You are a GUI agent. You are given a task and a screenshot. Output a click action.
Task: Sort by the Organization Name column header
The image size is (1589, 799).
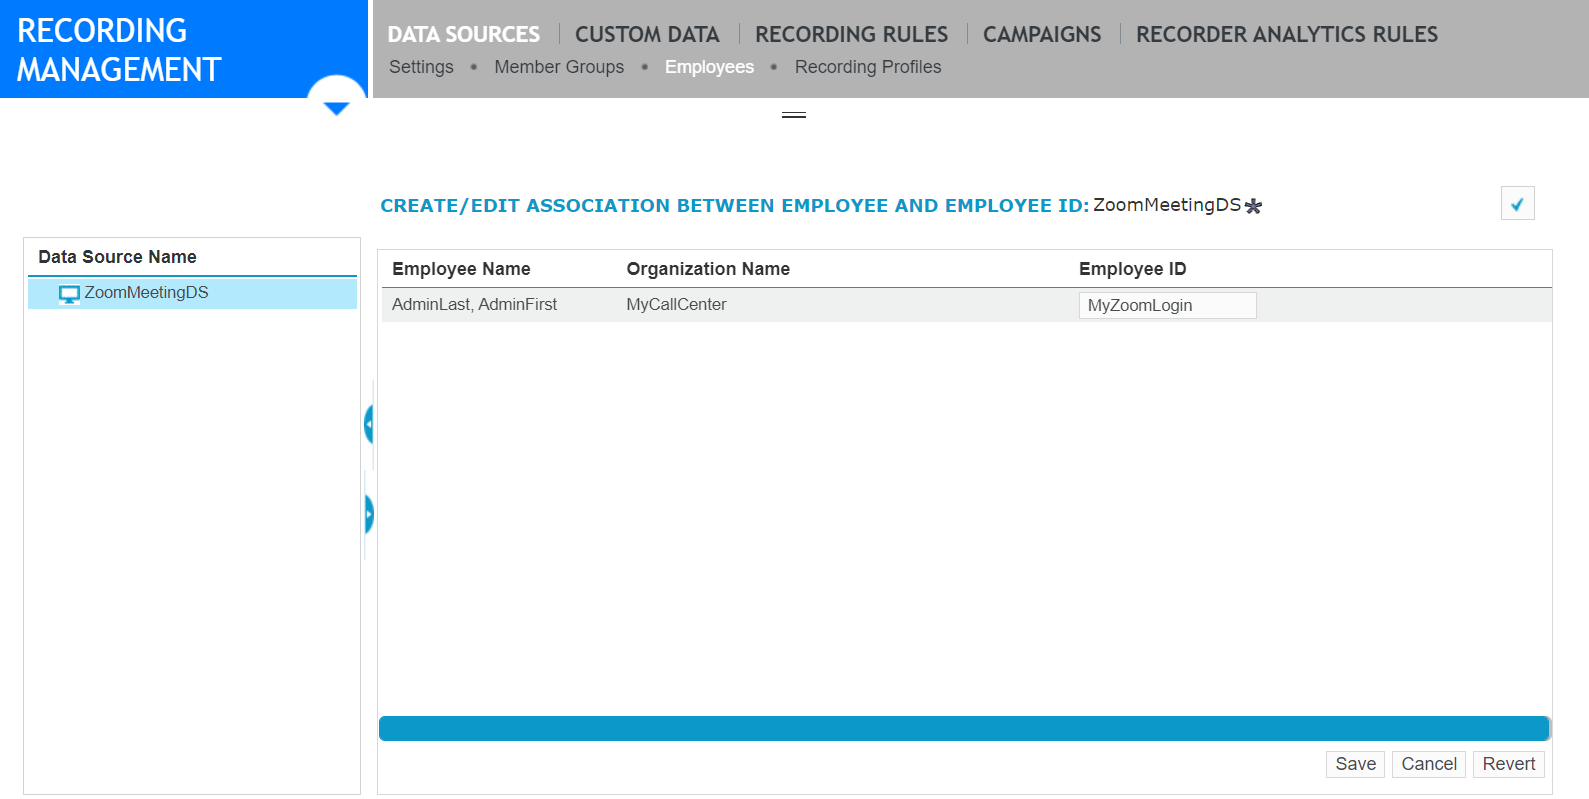point(708,269)
